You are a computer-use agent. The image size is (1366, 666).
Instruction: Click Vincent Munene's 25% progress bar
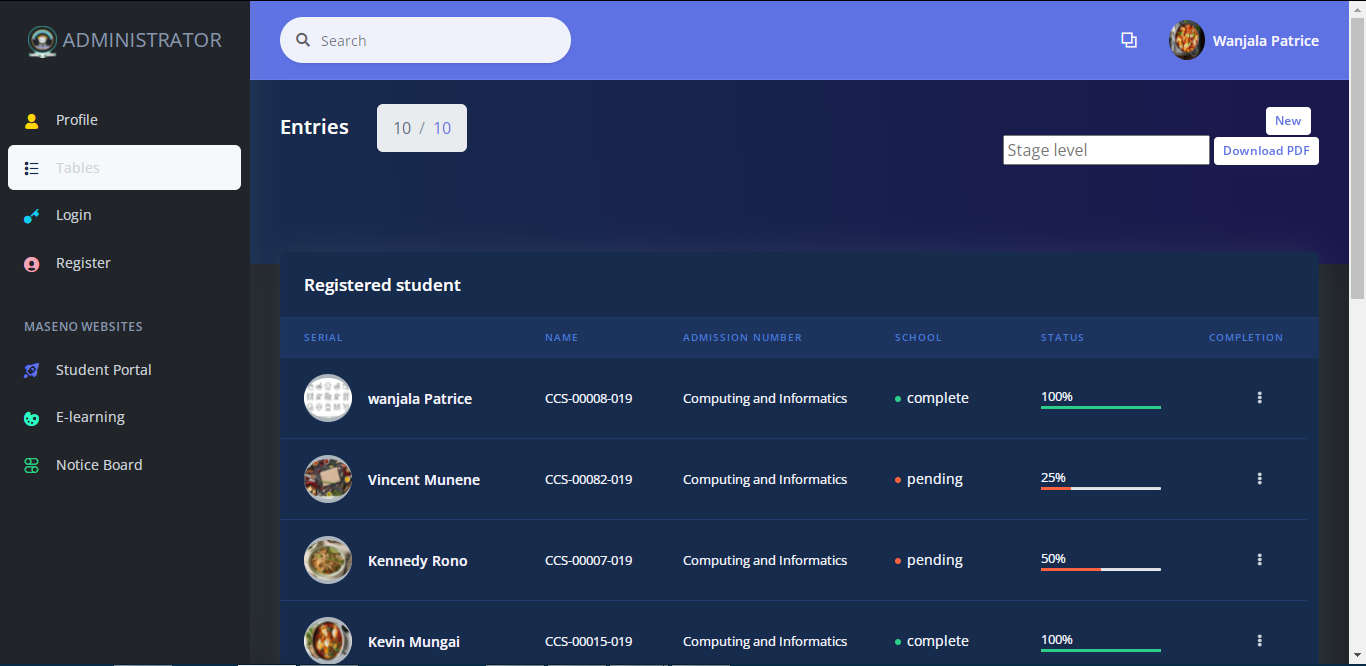(1101, 488)
